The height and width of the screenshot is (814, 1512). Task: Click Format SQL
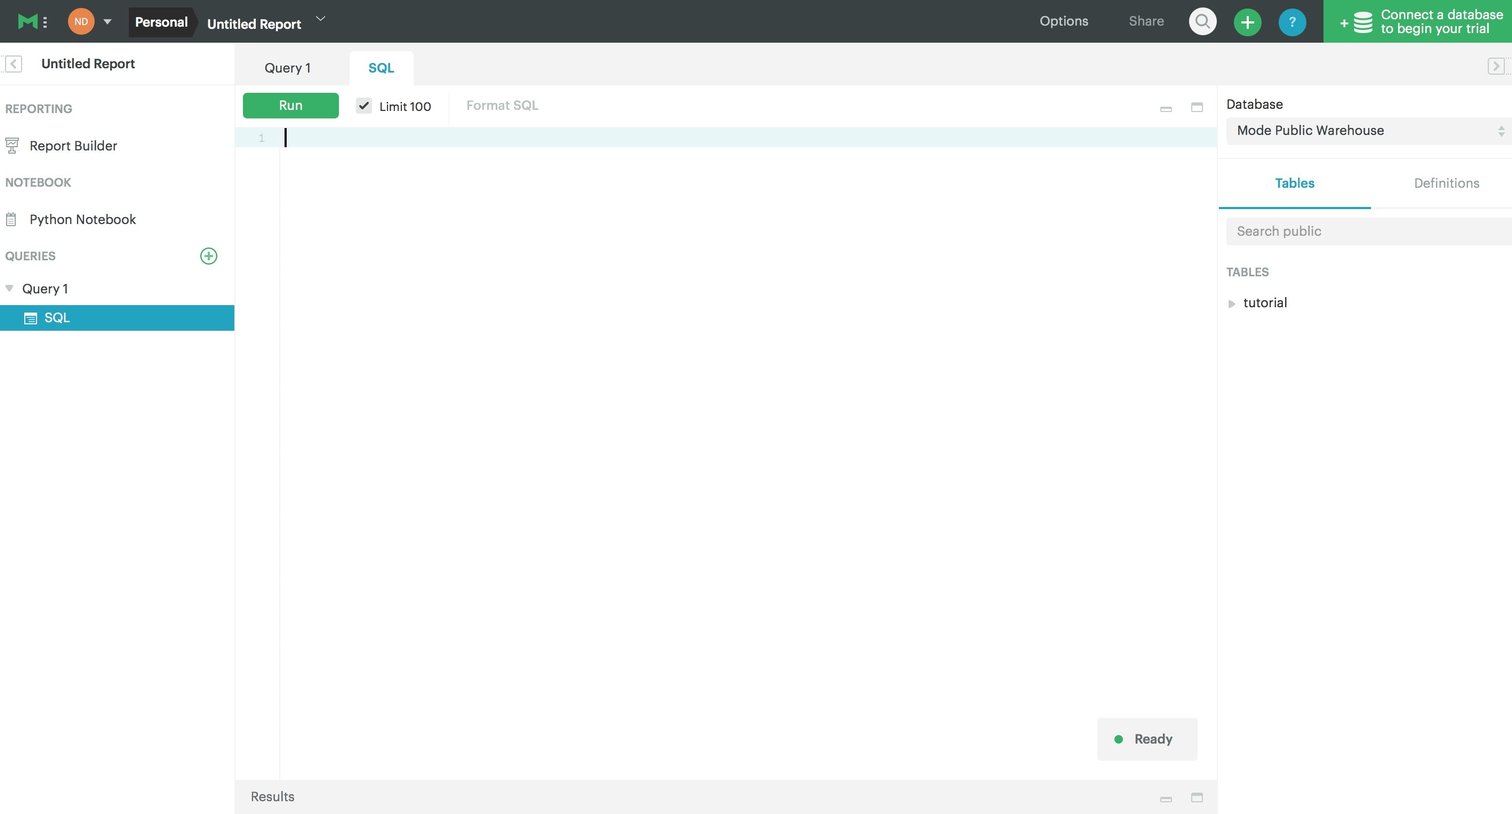point(502,105)
